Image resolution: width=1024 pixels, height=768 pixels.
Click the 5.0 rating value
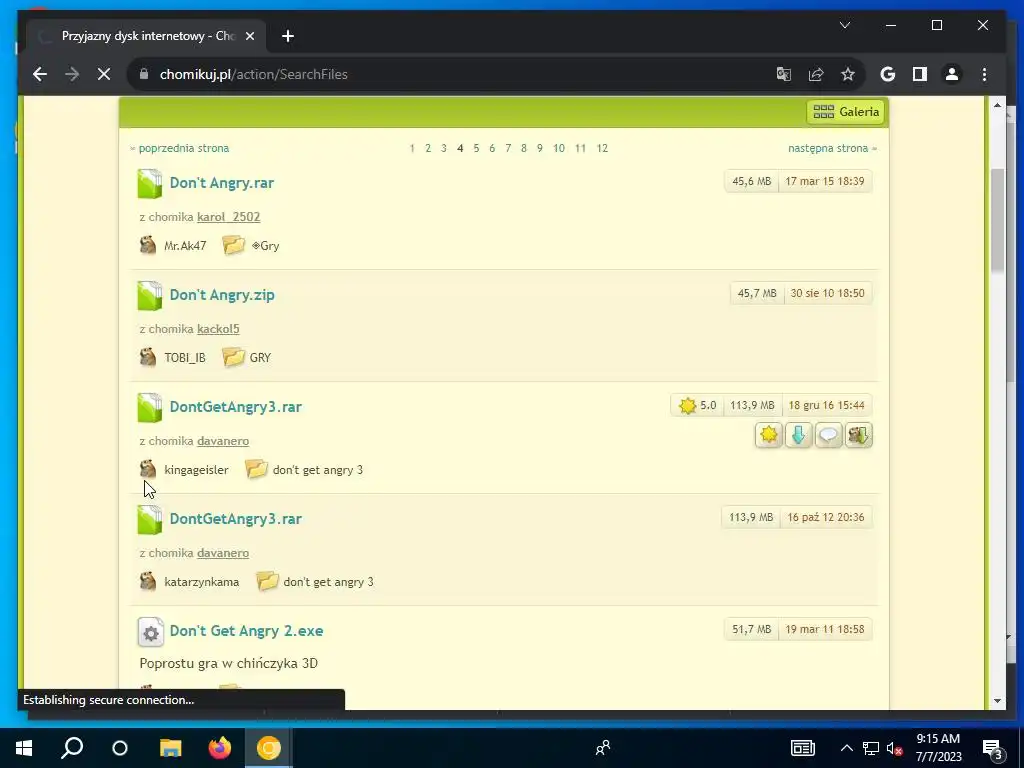point(708,405)
